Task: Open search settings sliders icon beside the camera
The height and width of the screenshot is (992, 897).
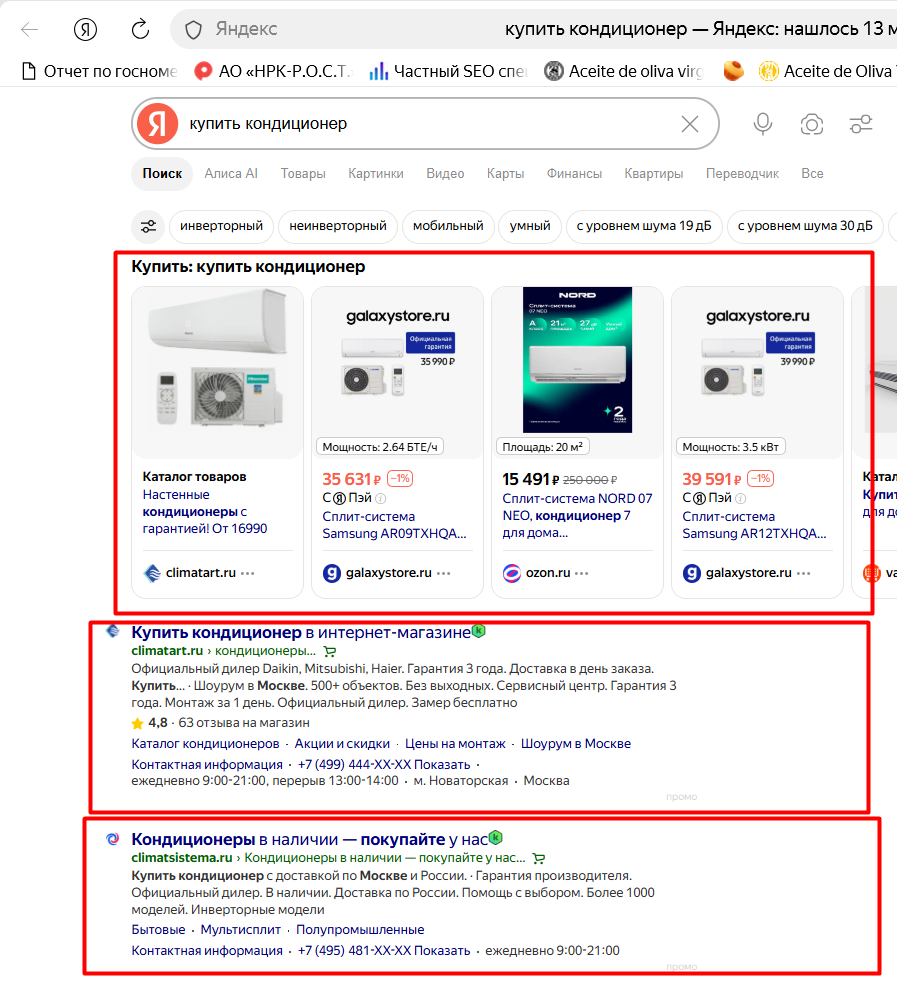Action: [861, 124]
